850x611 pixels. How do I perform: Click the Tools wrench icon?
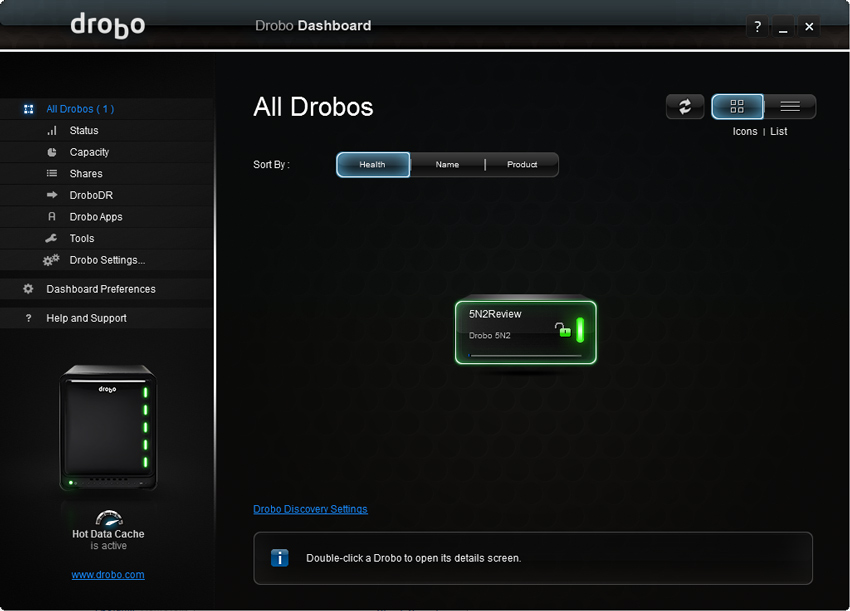click(51, 238)
